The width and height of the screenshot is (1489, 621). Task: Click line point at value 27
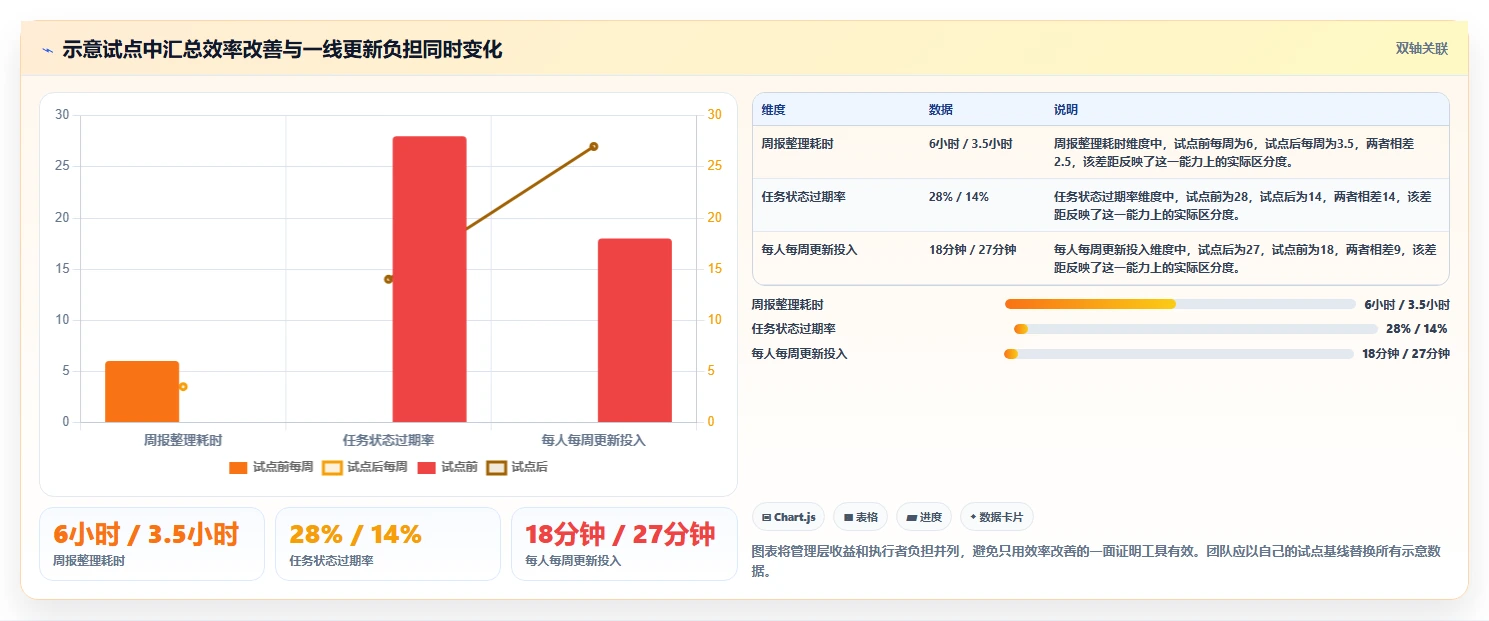tap(593, 146)
